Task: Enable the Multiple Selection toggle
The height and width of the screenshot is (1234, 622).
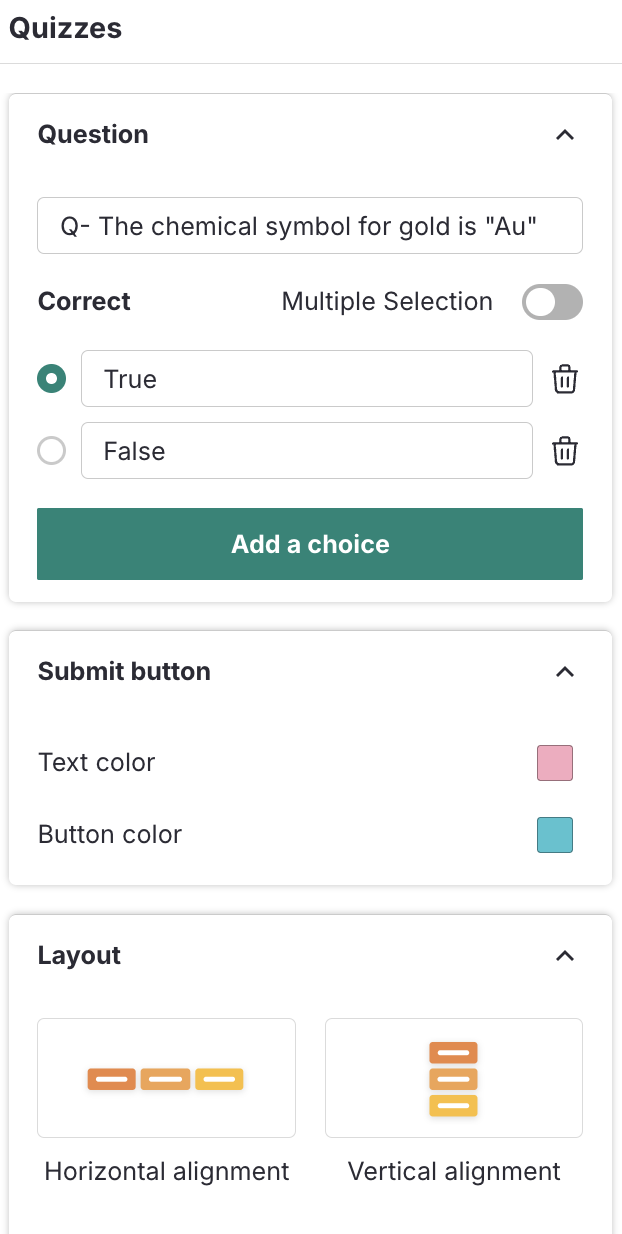Action: point(552,302)
